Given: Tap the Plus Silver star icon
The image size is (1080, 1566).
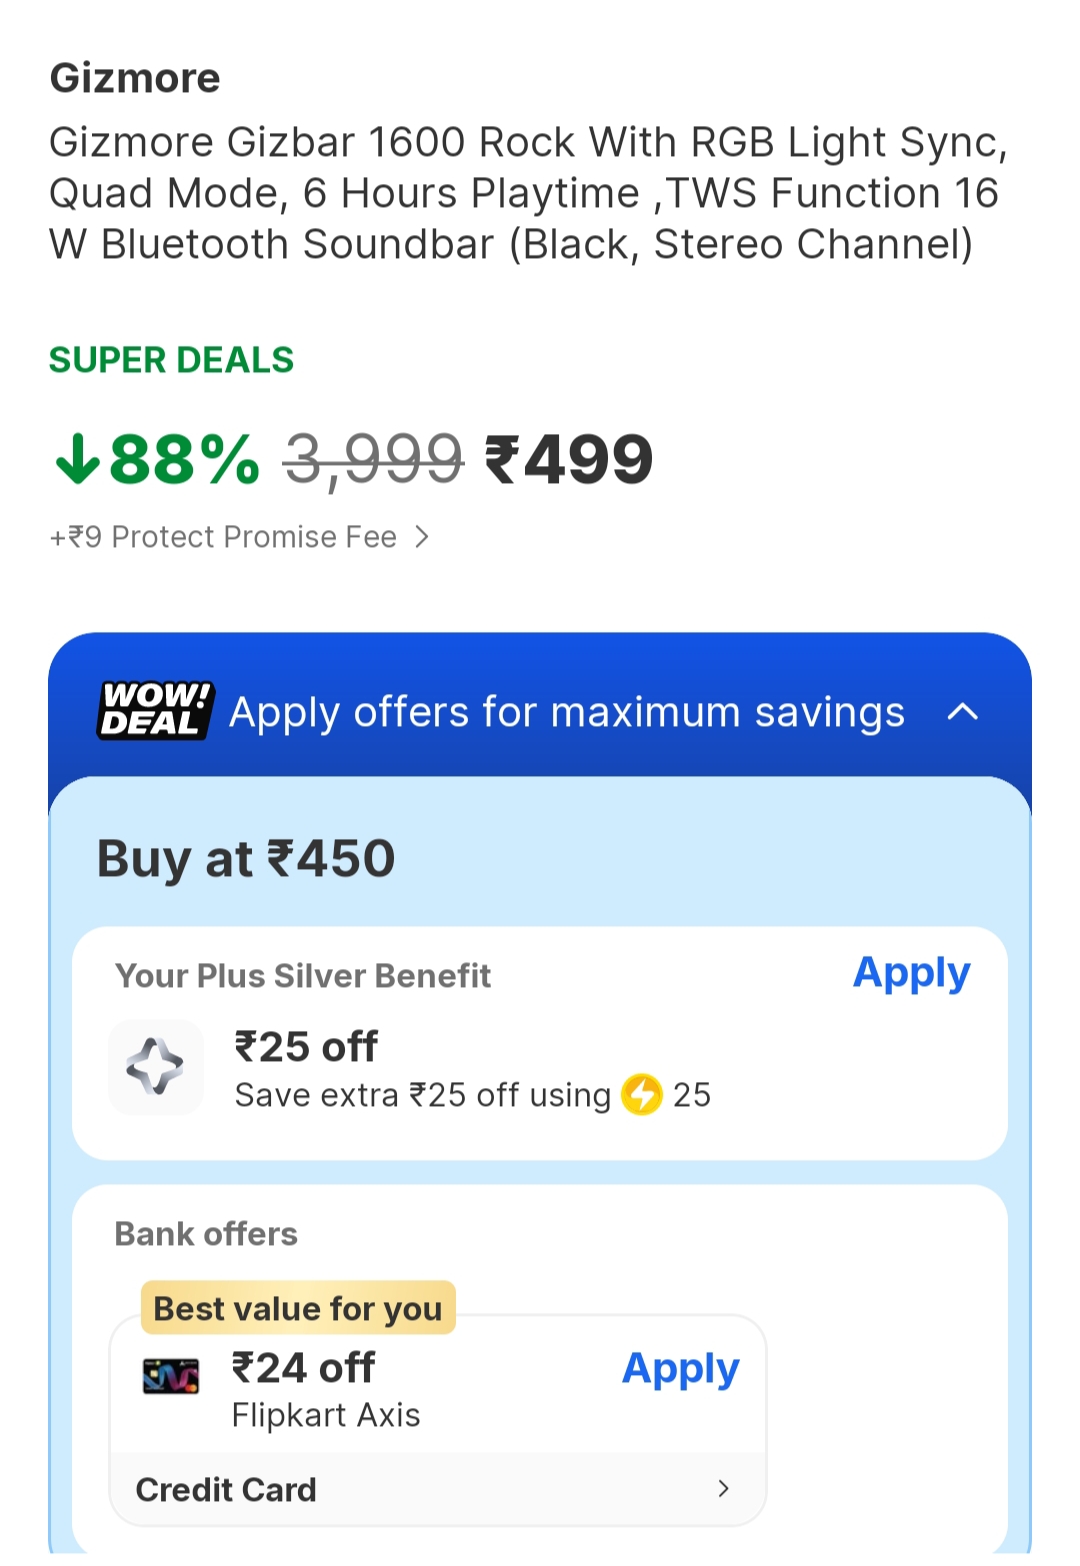Looking at the screenshot, I should pos(155,1067).
